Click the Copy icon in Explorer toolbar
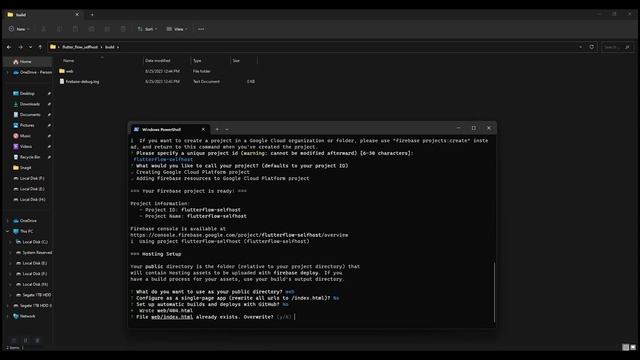This screenshot has height=360, width=640. click(x=60, y=29)
